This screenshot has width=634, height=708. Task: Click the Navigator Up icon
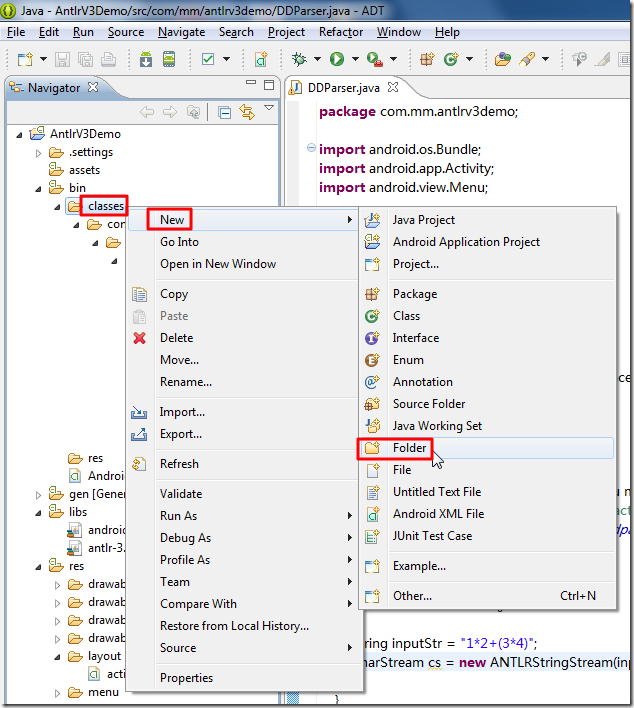(193, 112)
